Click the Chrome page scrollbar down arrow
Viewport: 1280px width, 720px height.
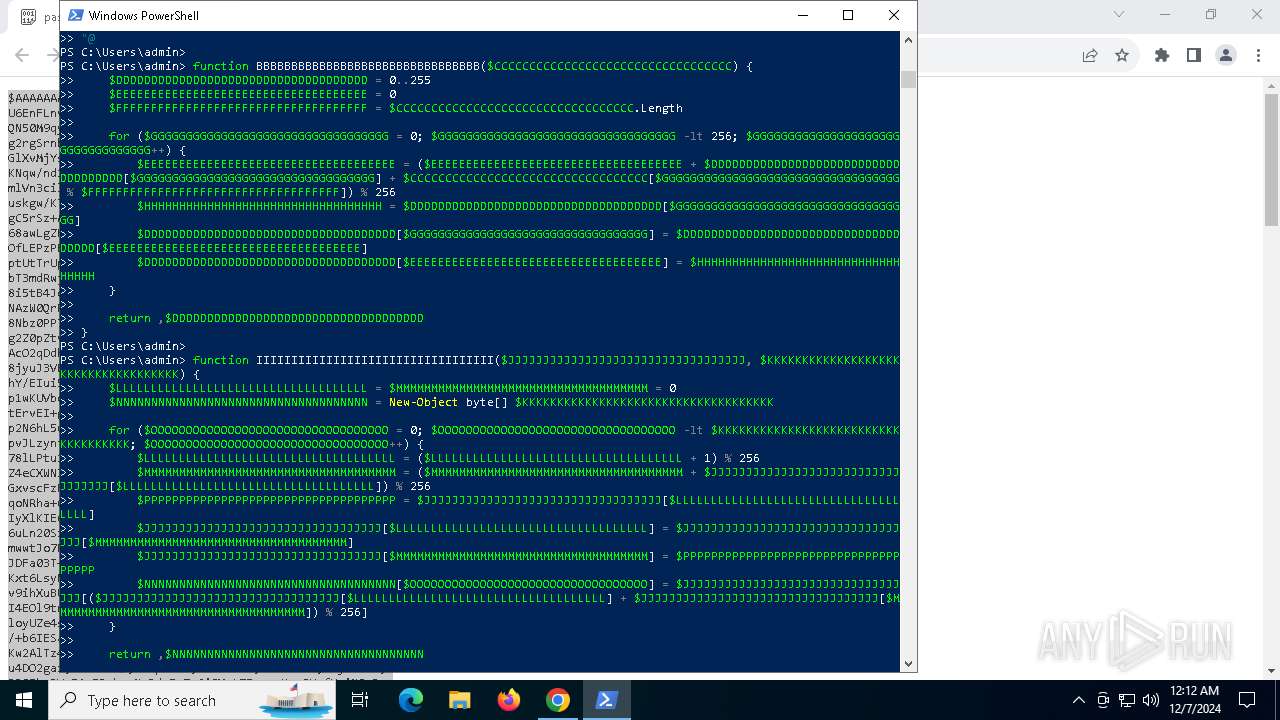click(x=1271, y=671)
